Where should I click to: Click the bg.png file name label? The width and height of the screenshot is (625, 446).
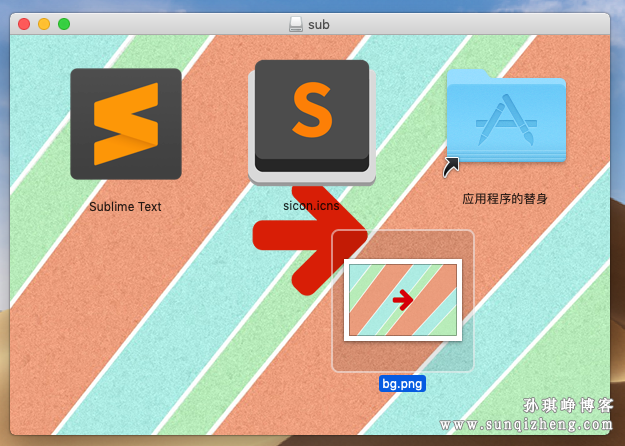coord(402,384)
